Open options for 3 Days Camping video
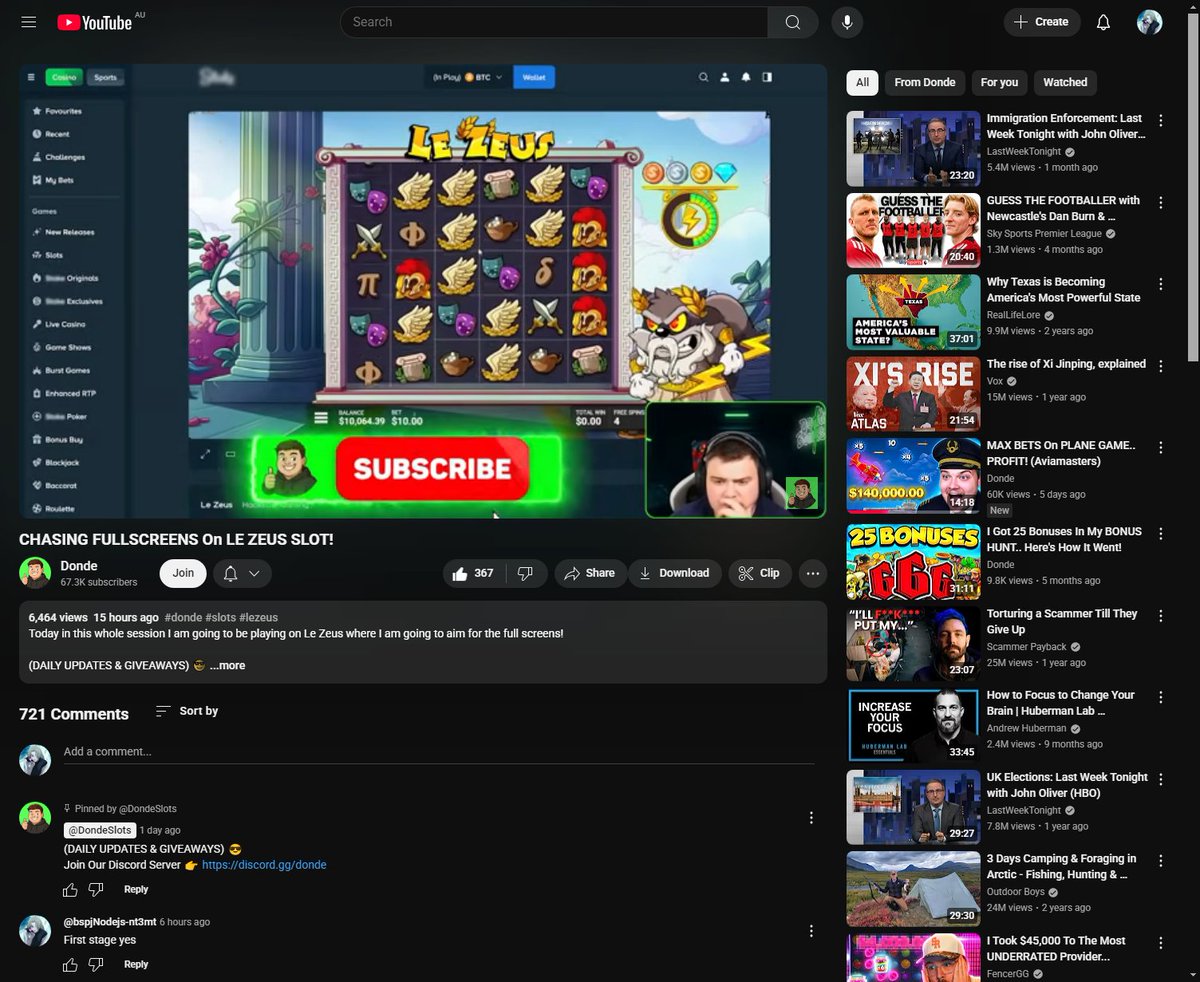Viewport: 1200px width, 982px height. [x=1161, y=860]
